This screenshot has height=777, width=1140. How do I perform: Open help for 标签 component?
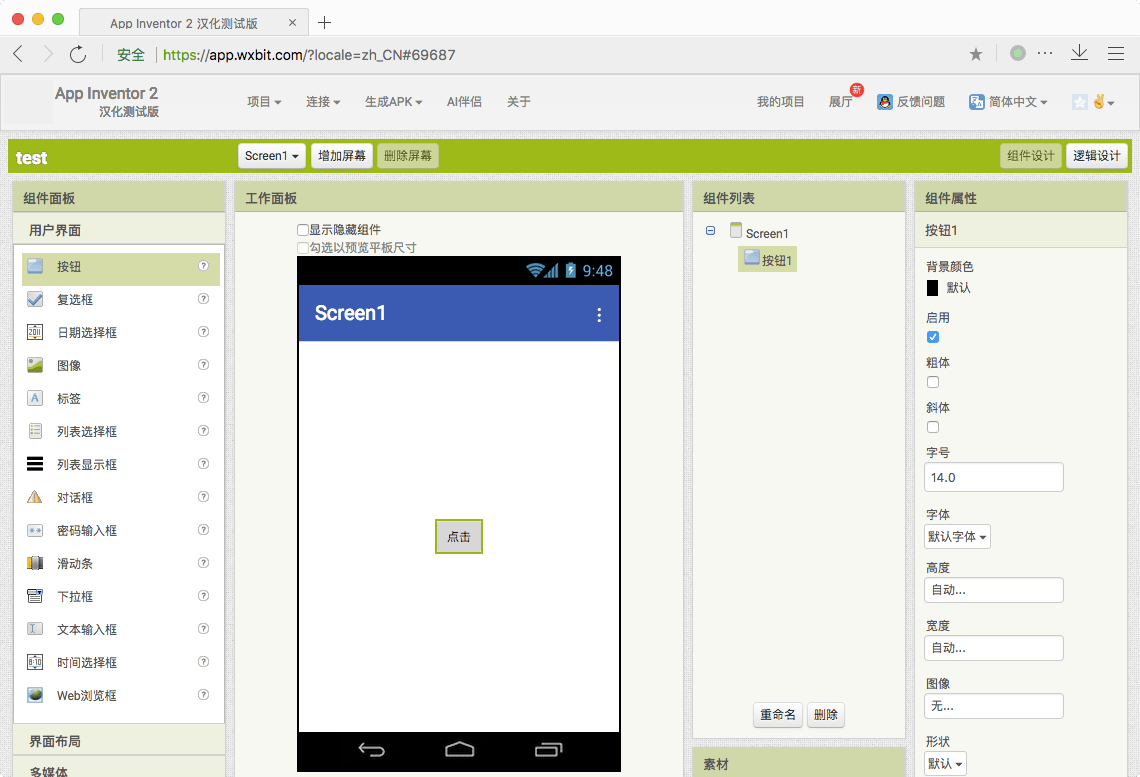(204, 398)
